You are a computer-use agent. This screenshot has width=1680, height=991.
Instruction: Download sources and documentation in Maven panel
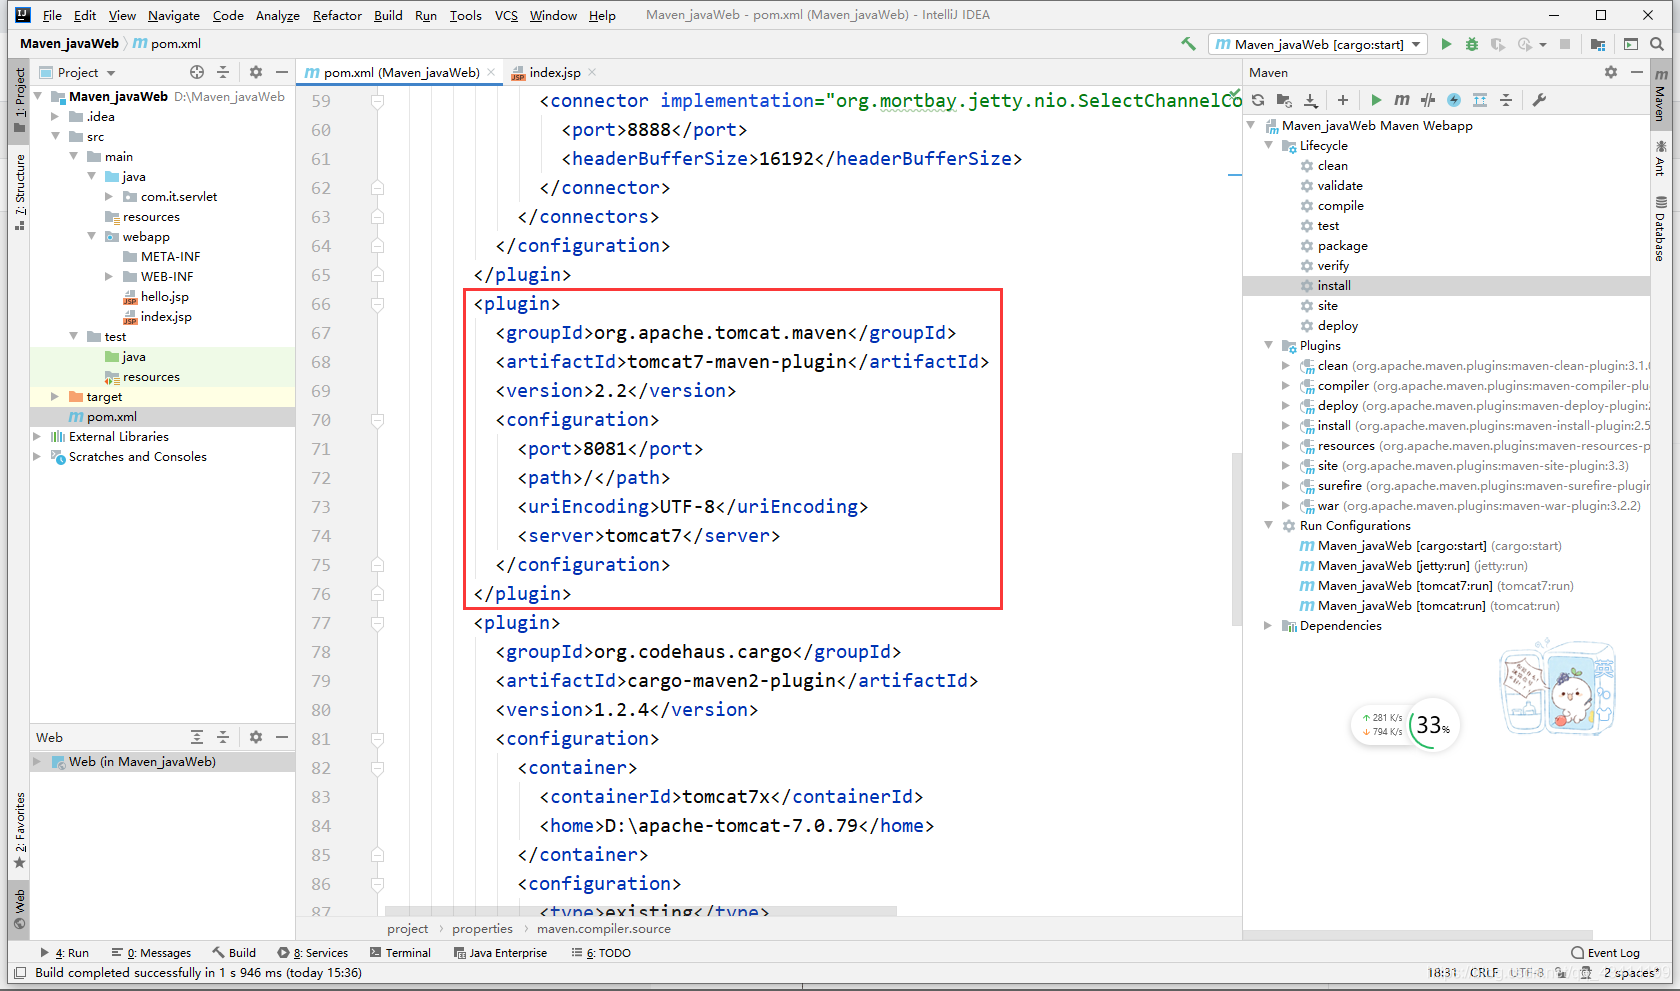pos(1311,100)
